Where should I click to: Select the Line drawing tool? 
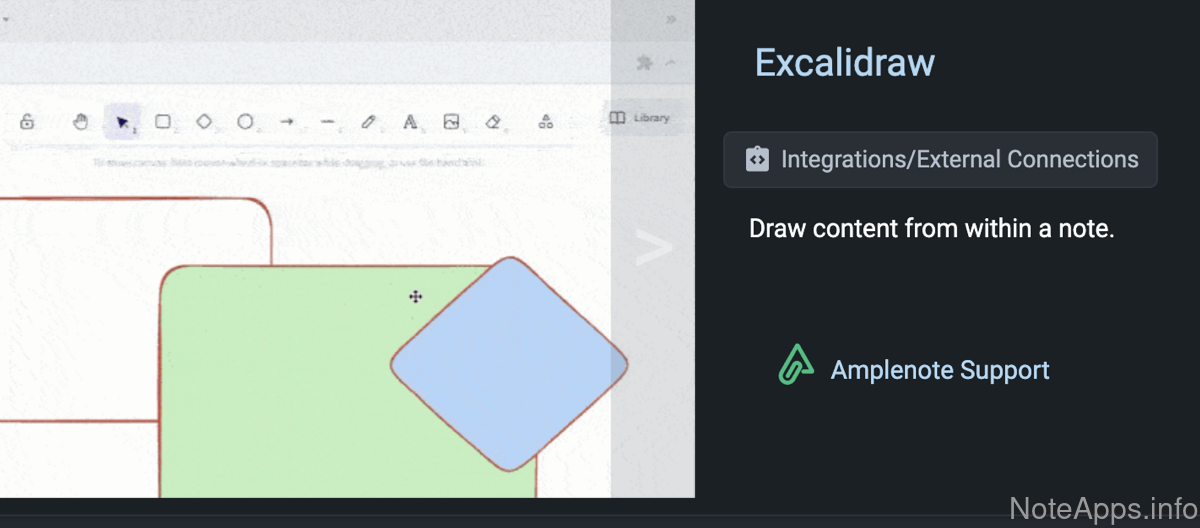(327, 122)
